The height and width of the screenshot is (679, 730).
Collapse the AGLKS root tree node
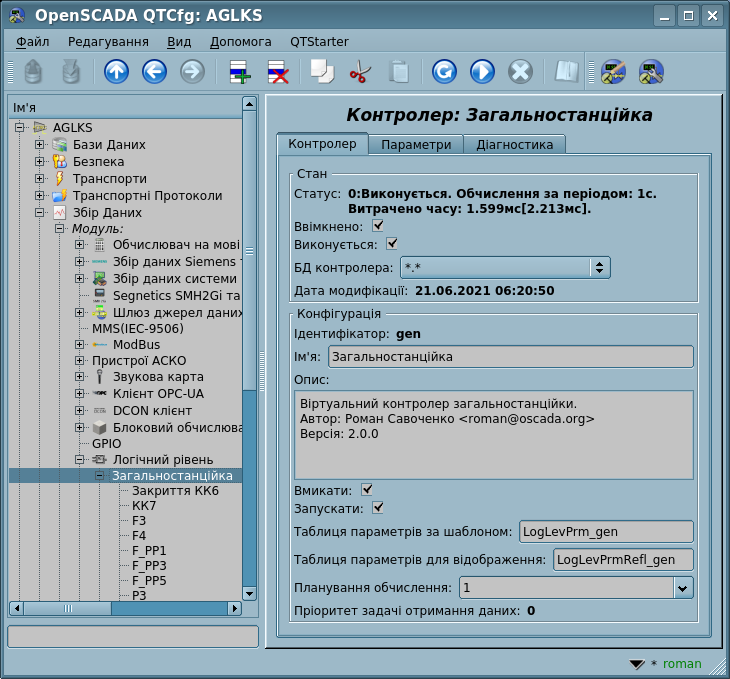point(19,127)
